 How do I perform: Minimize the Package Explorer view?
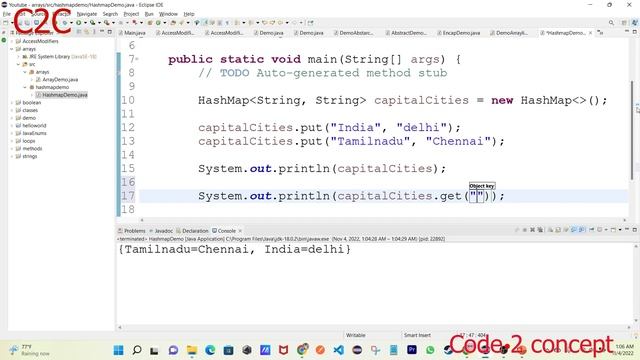coord(102,32)
